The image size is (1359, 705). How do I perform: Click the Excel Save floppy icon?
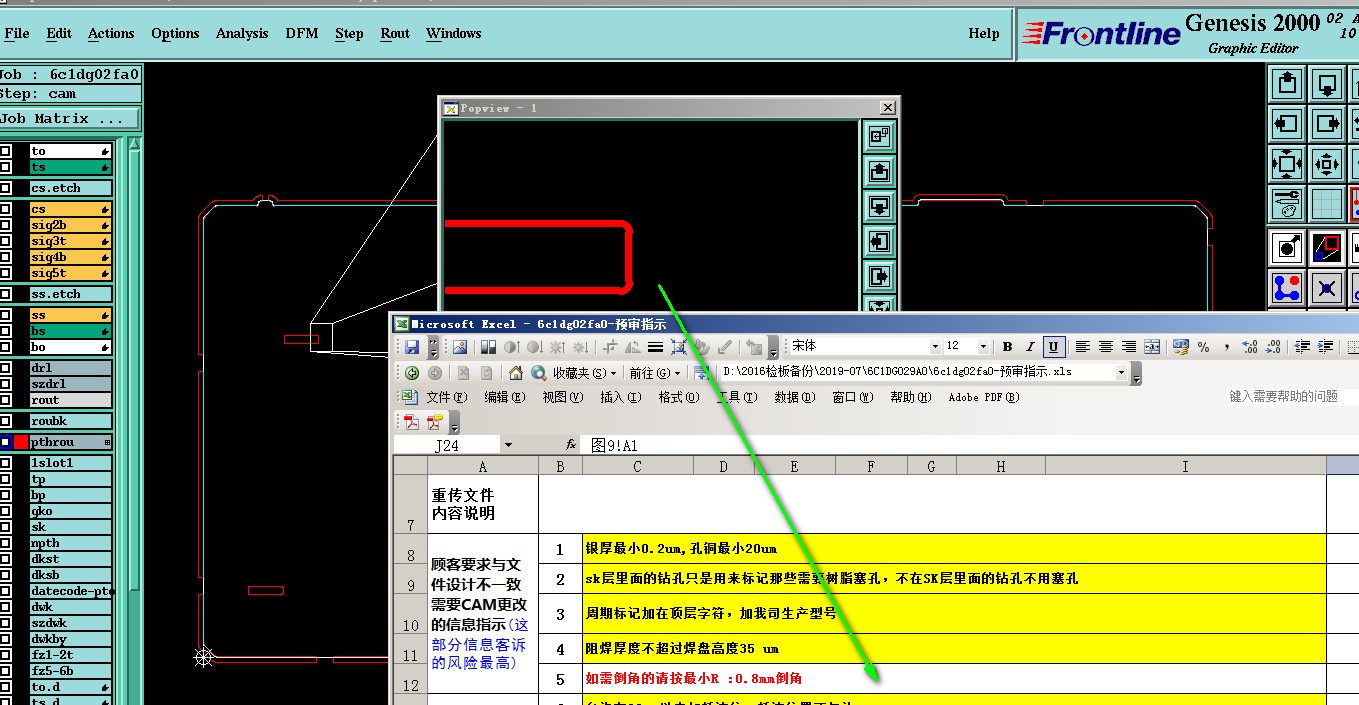pyautogui.click(x=412, y=347)
